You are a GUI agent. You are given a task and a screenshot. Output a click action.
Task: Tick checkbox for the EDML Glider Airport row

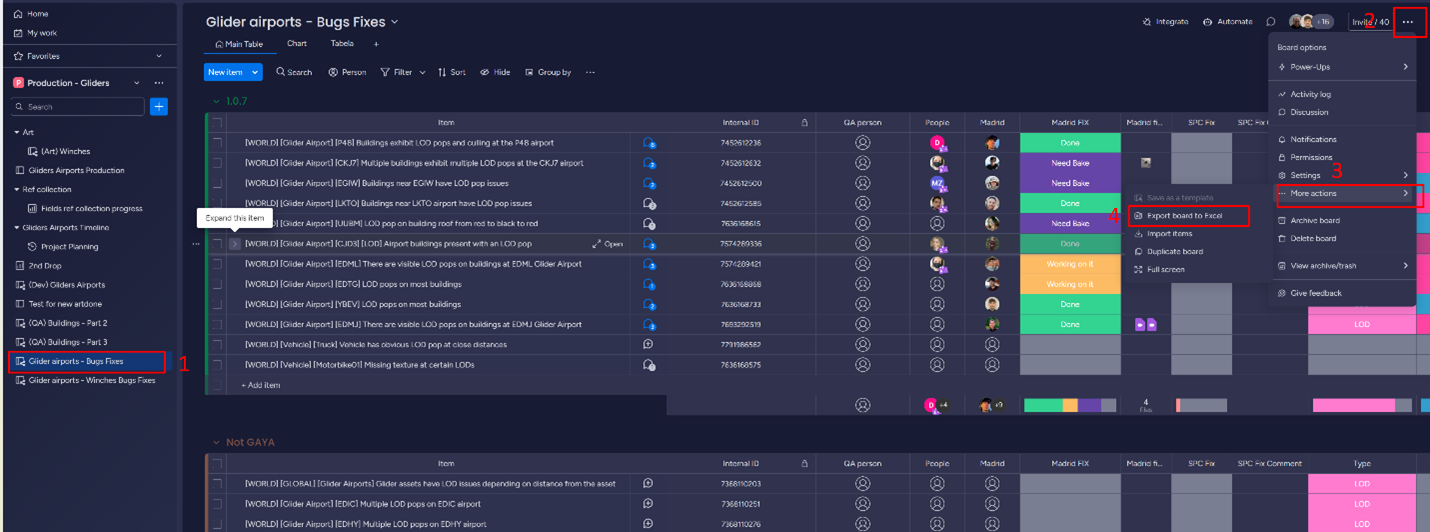point(217,264)
